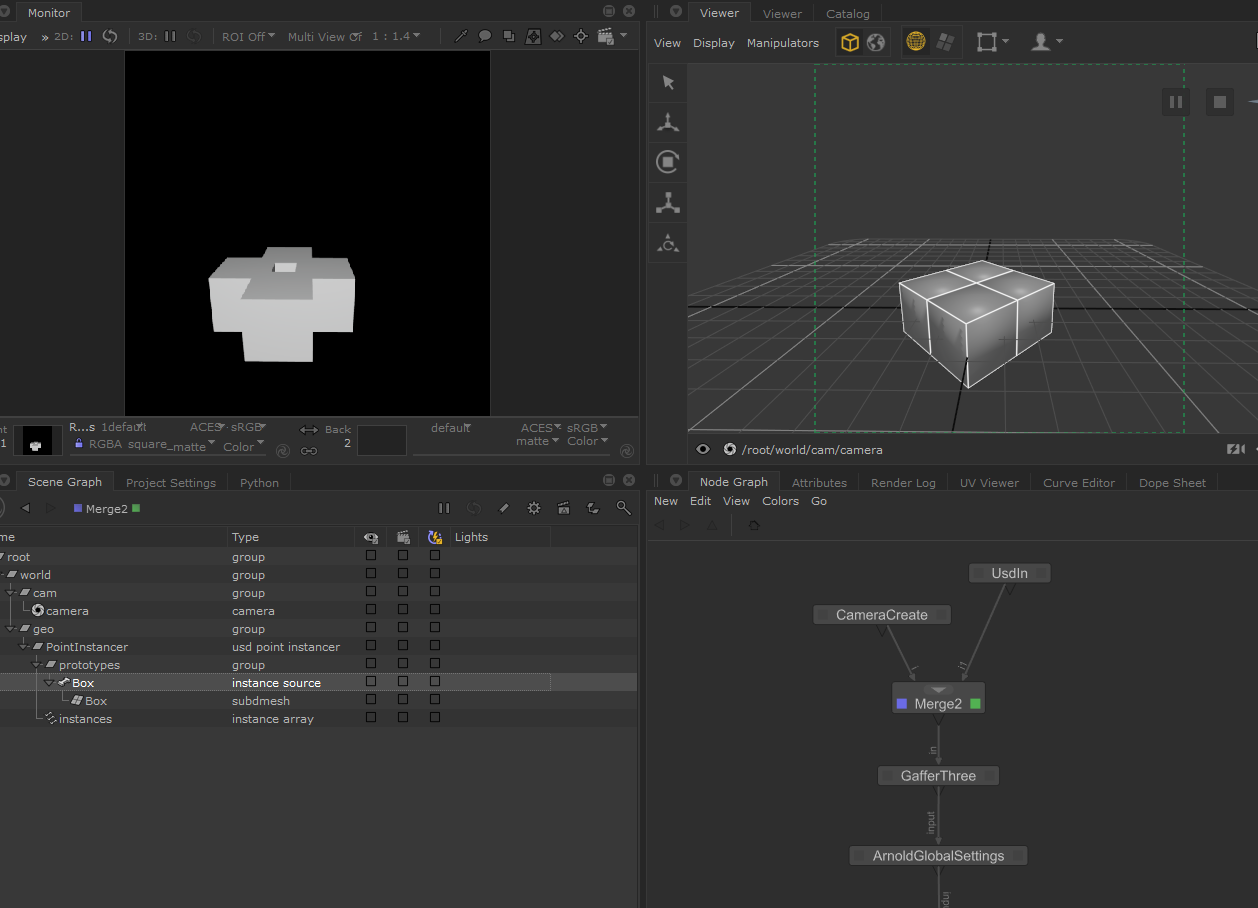Collapse the Box instance source in Scene Graph
This screenshot has height=908, width=1258.
[49, 682]
